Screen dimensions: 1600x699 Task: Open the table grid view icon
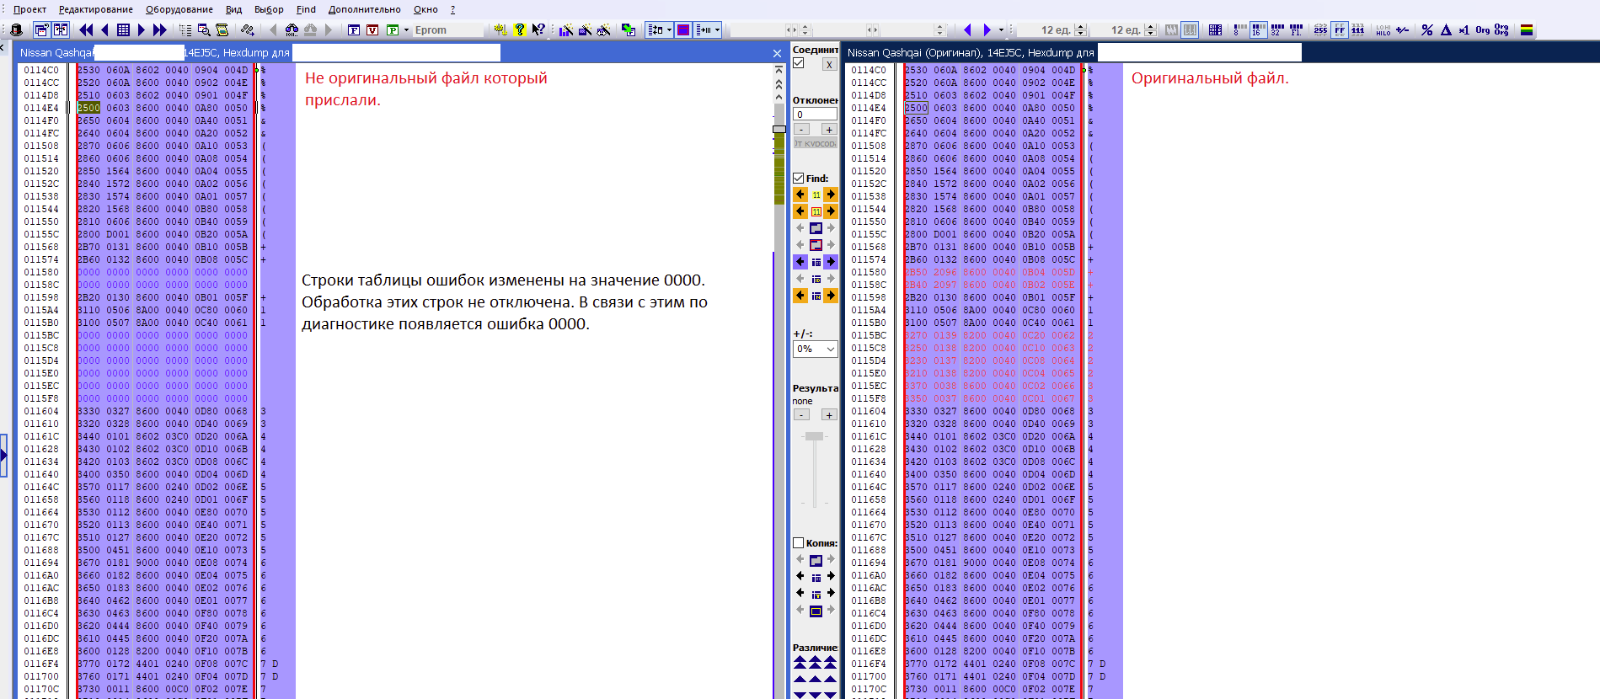click(123, 30)
